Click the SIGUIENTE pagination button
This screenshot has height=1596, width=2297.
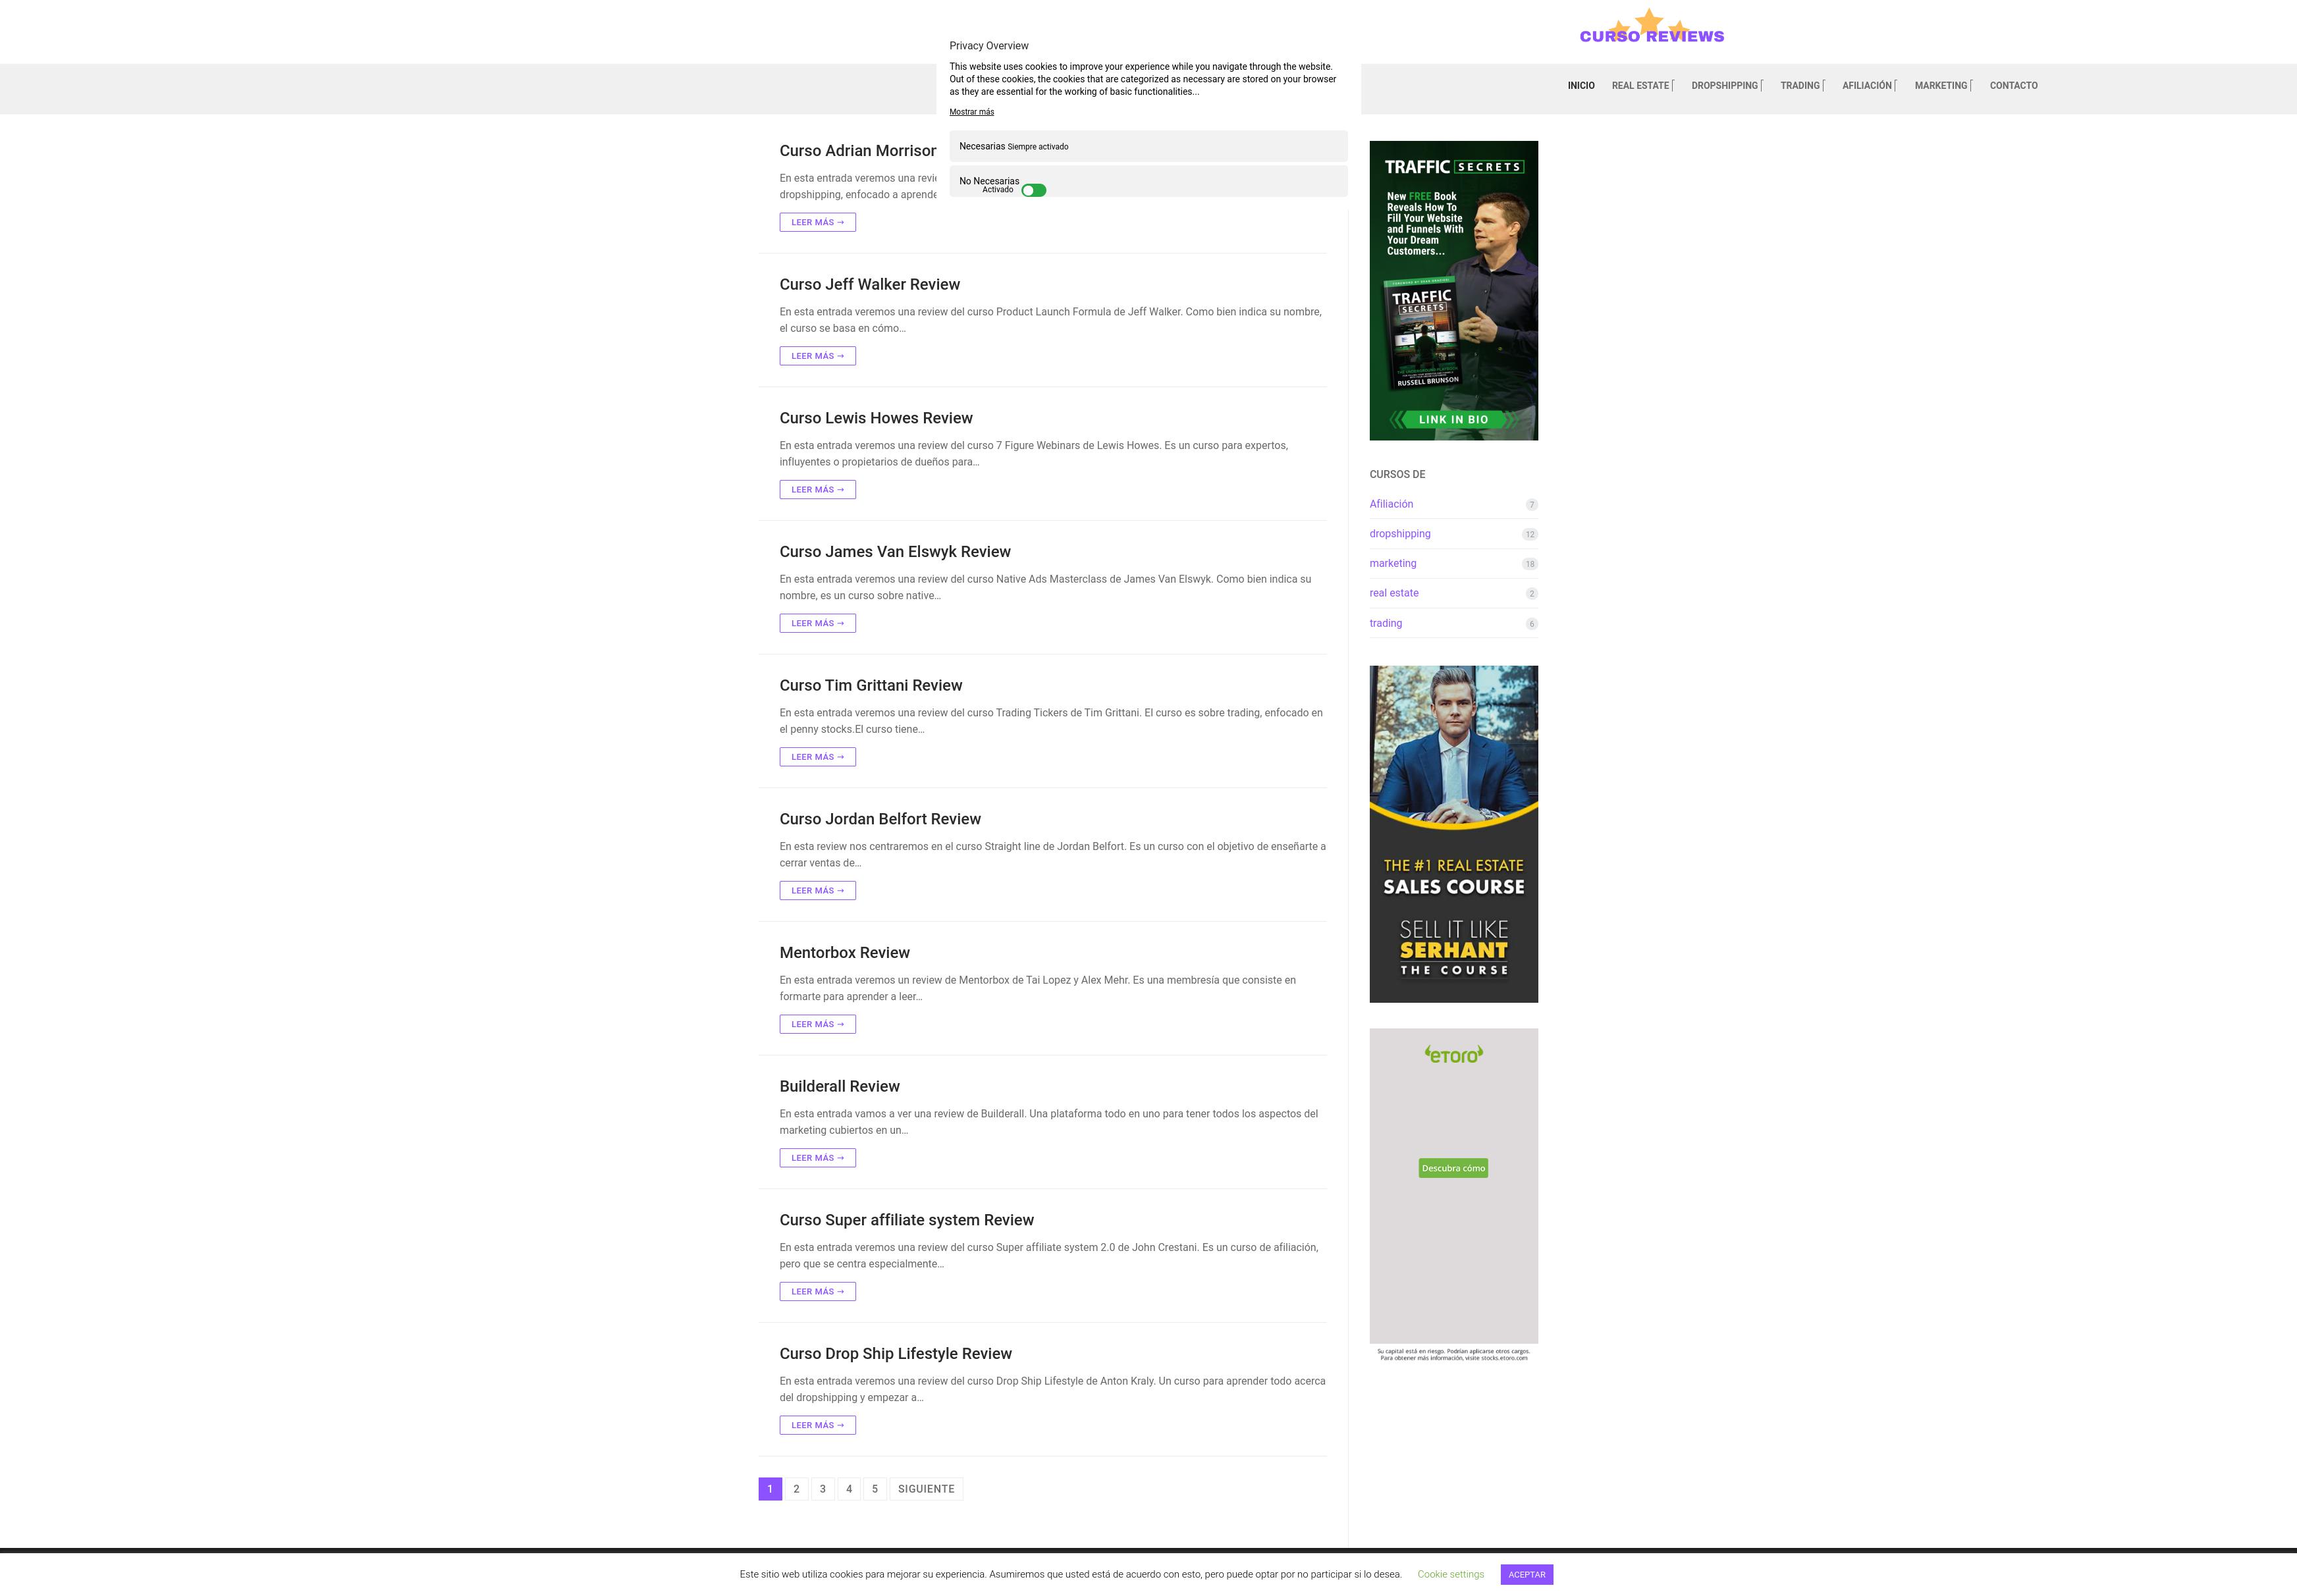[x=926, y=1489]
